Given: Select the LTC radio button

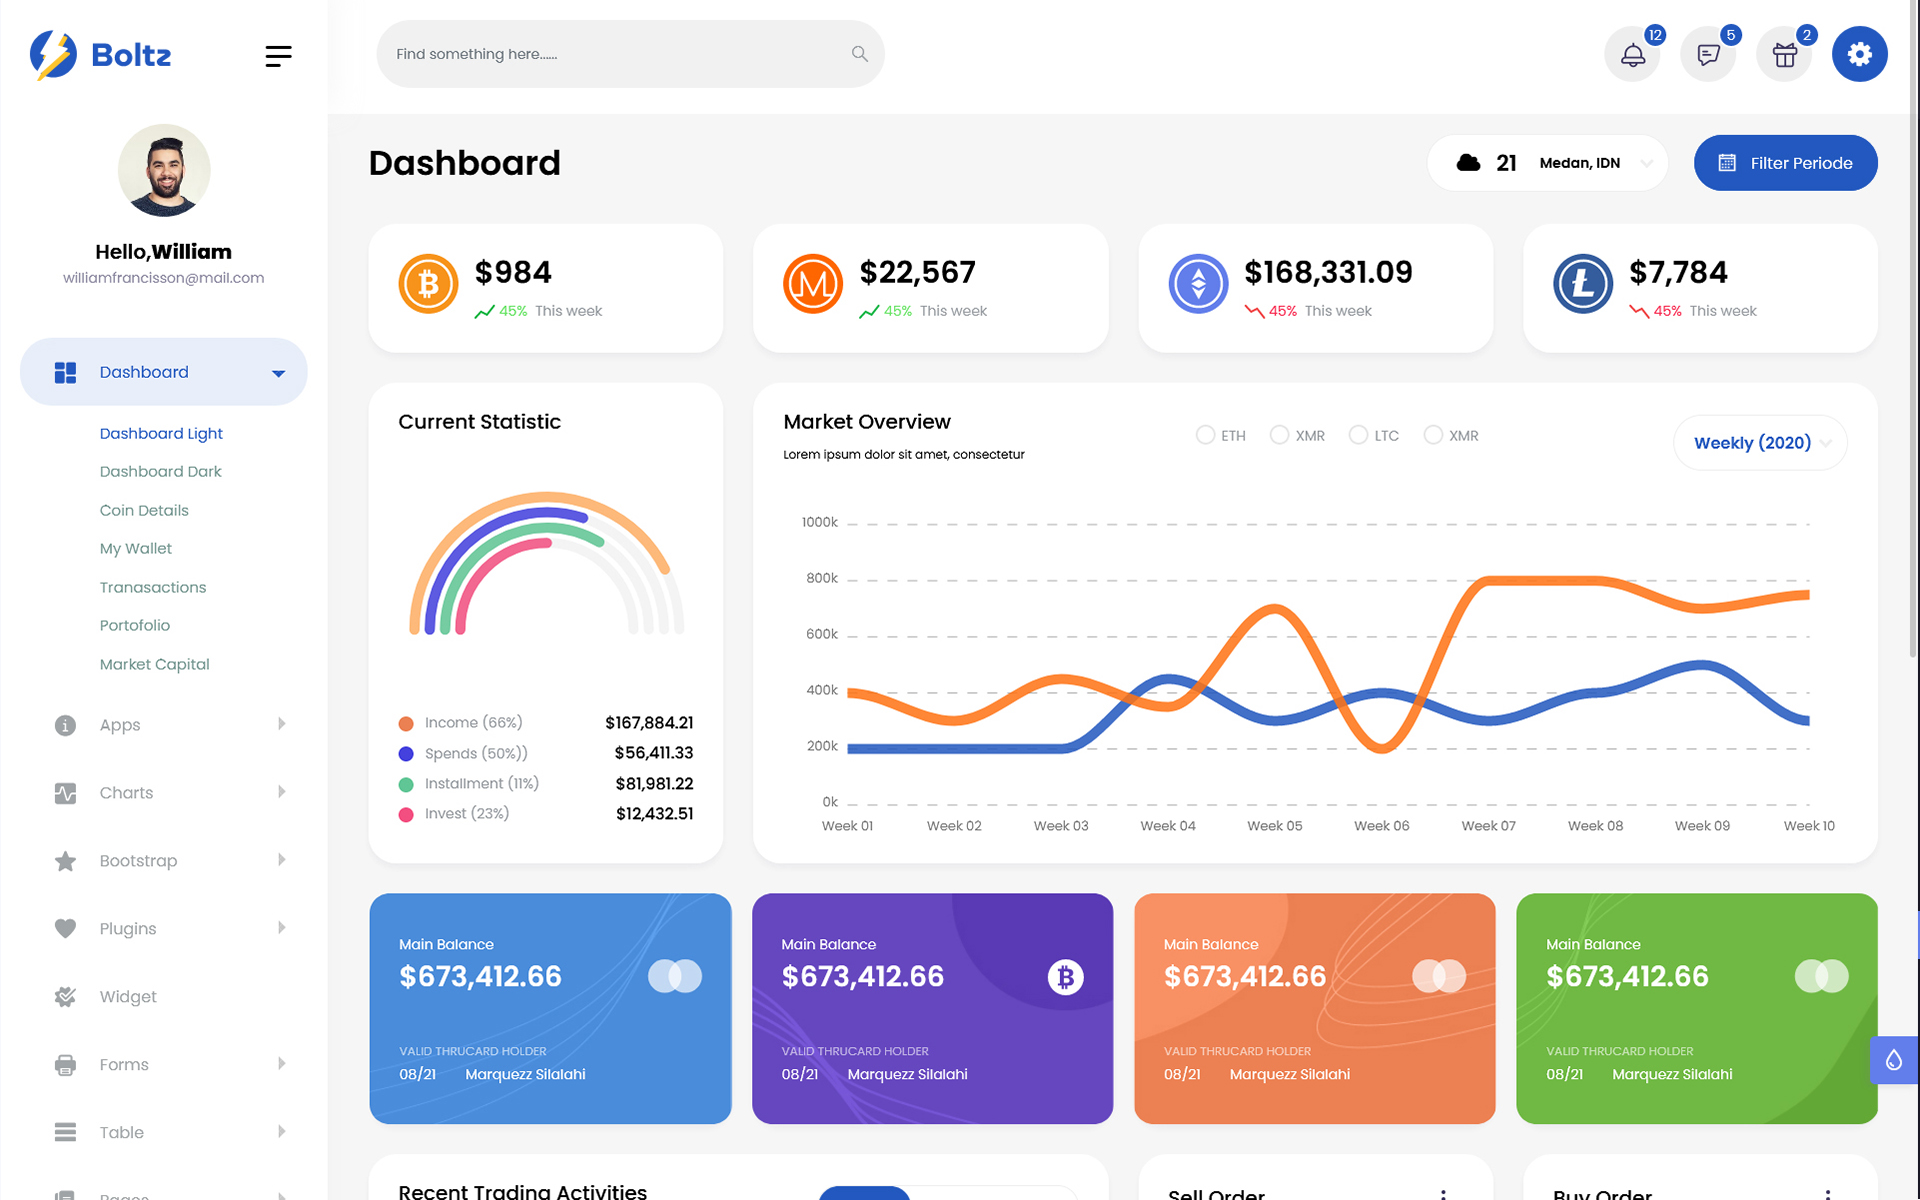Looking at the screenshot, I should click(1358, 435).
